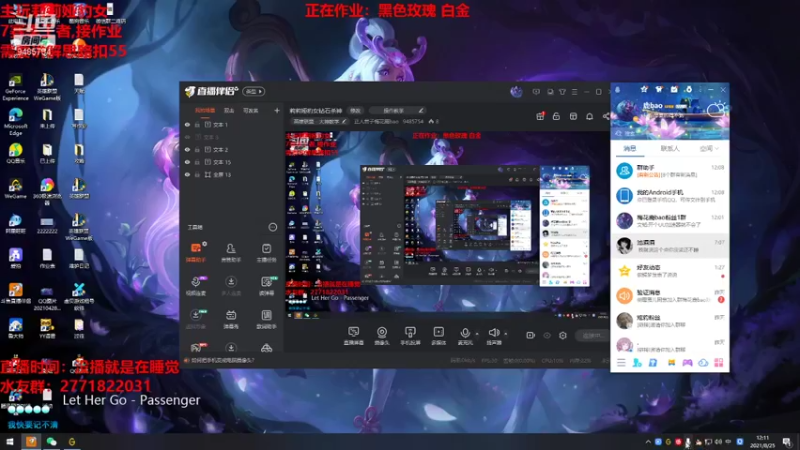Viewport: 800px width, 450px height.
Task: Toggle the preview eye icon near settings
Action: coord(547,335)
